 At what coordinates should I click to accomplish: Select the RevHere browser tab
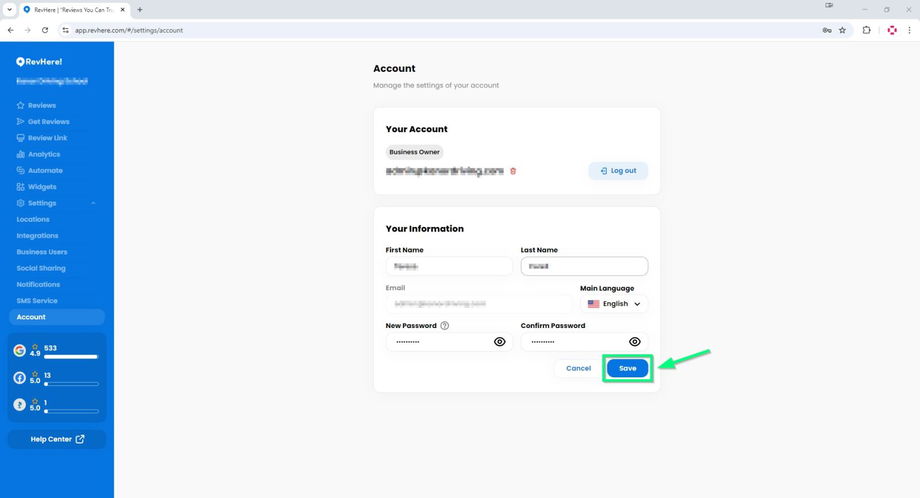coord(75,9)
